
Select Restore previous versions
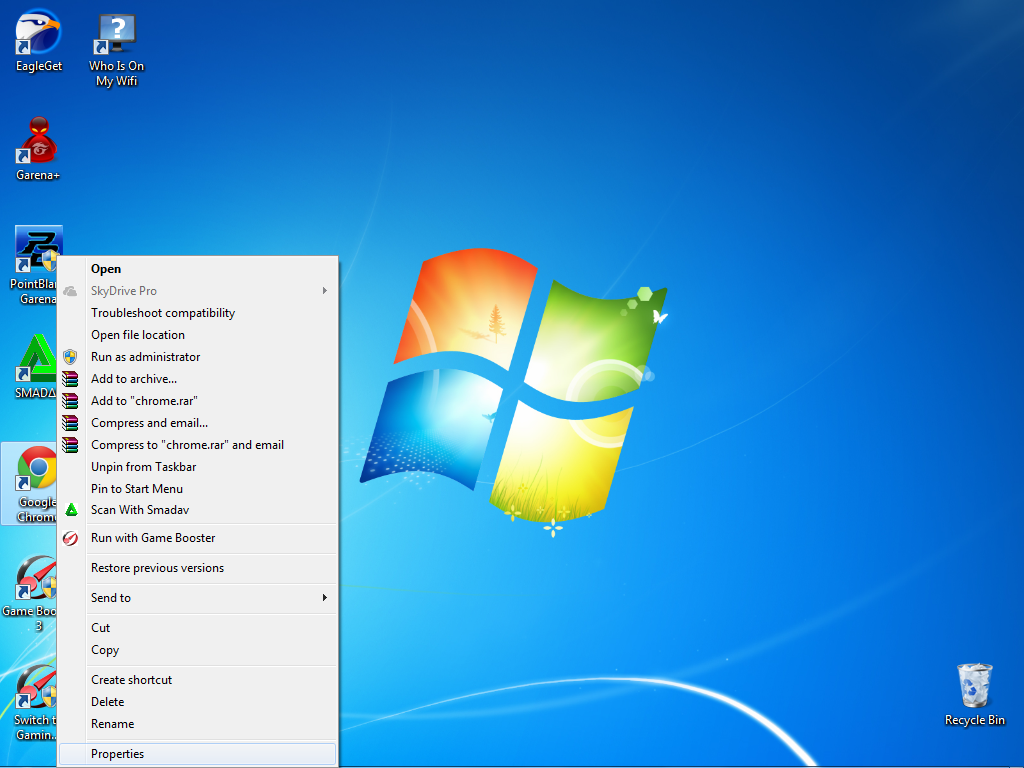coord(198,568)
